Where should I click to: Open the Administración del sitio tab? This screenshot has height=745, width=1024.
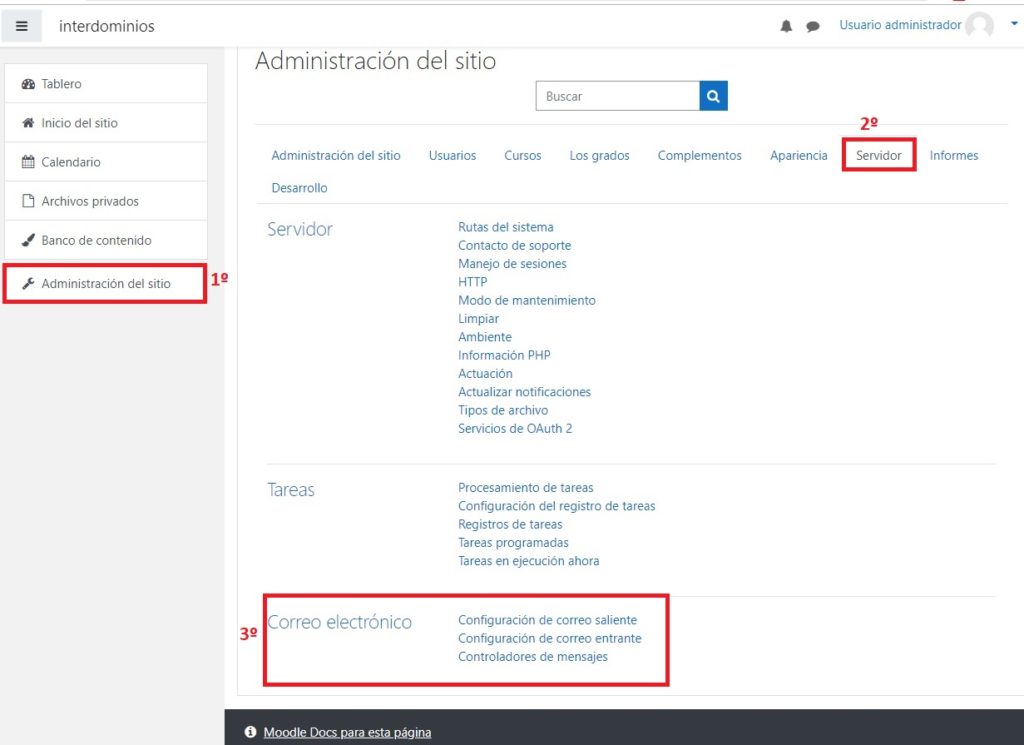point(336,155)
